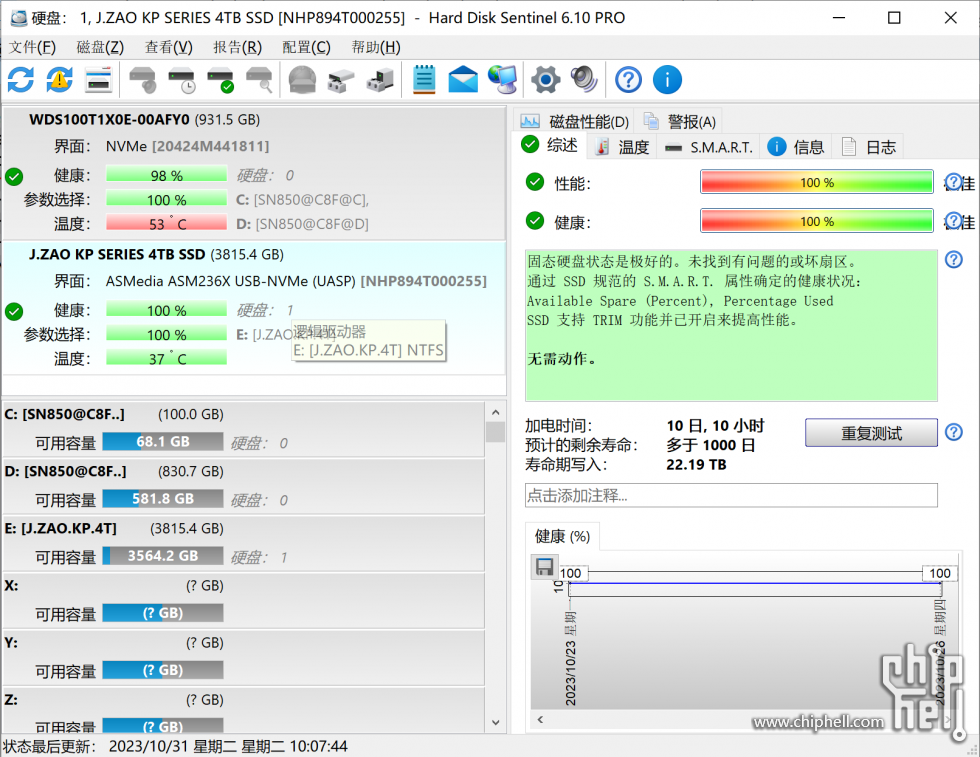This screenshot has height=757, width=980.
Task: Click the 多于 1000 日 remaining life value
Action: point(711,445)
